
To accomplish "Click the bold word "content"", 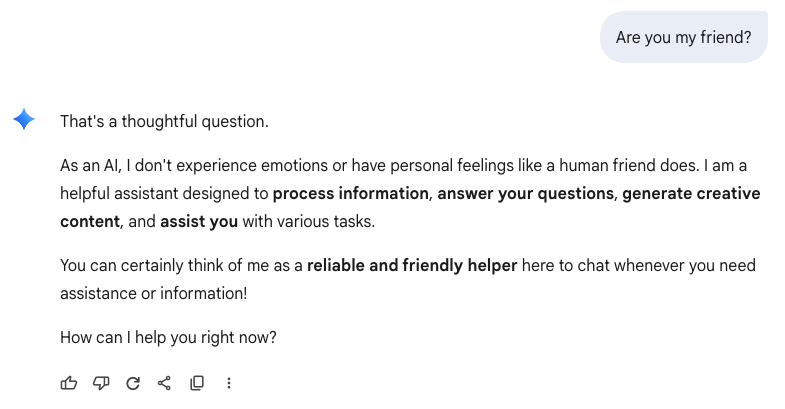I will point(89,221).
